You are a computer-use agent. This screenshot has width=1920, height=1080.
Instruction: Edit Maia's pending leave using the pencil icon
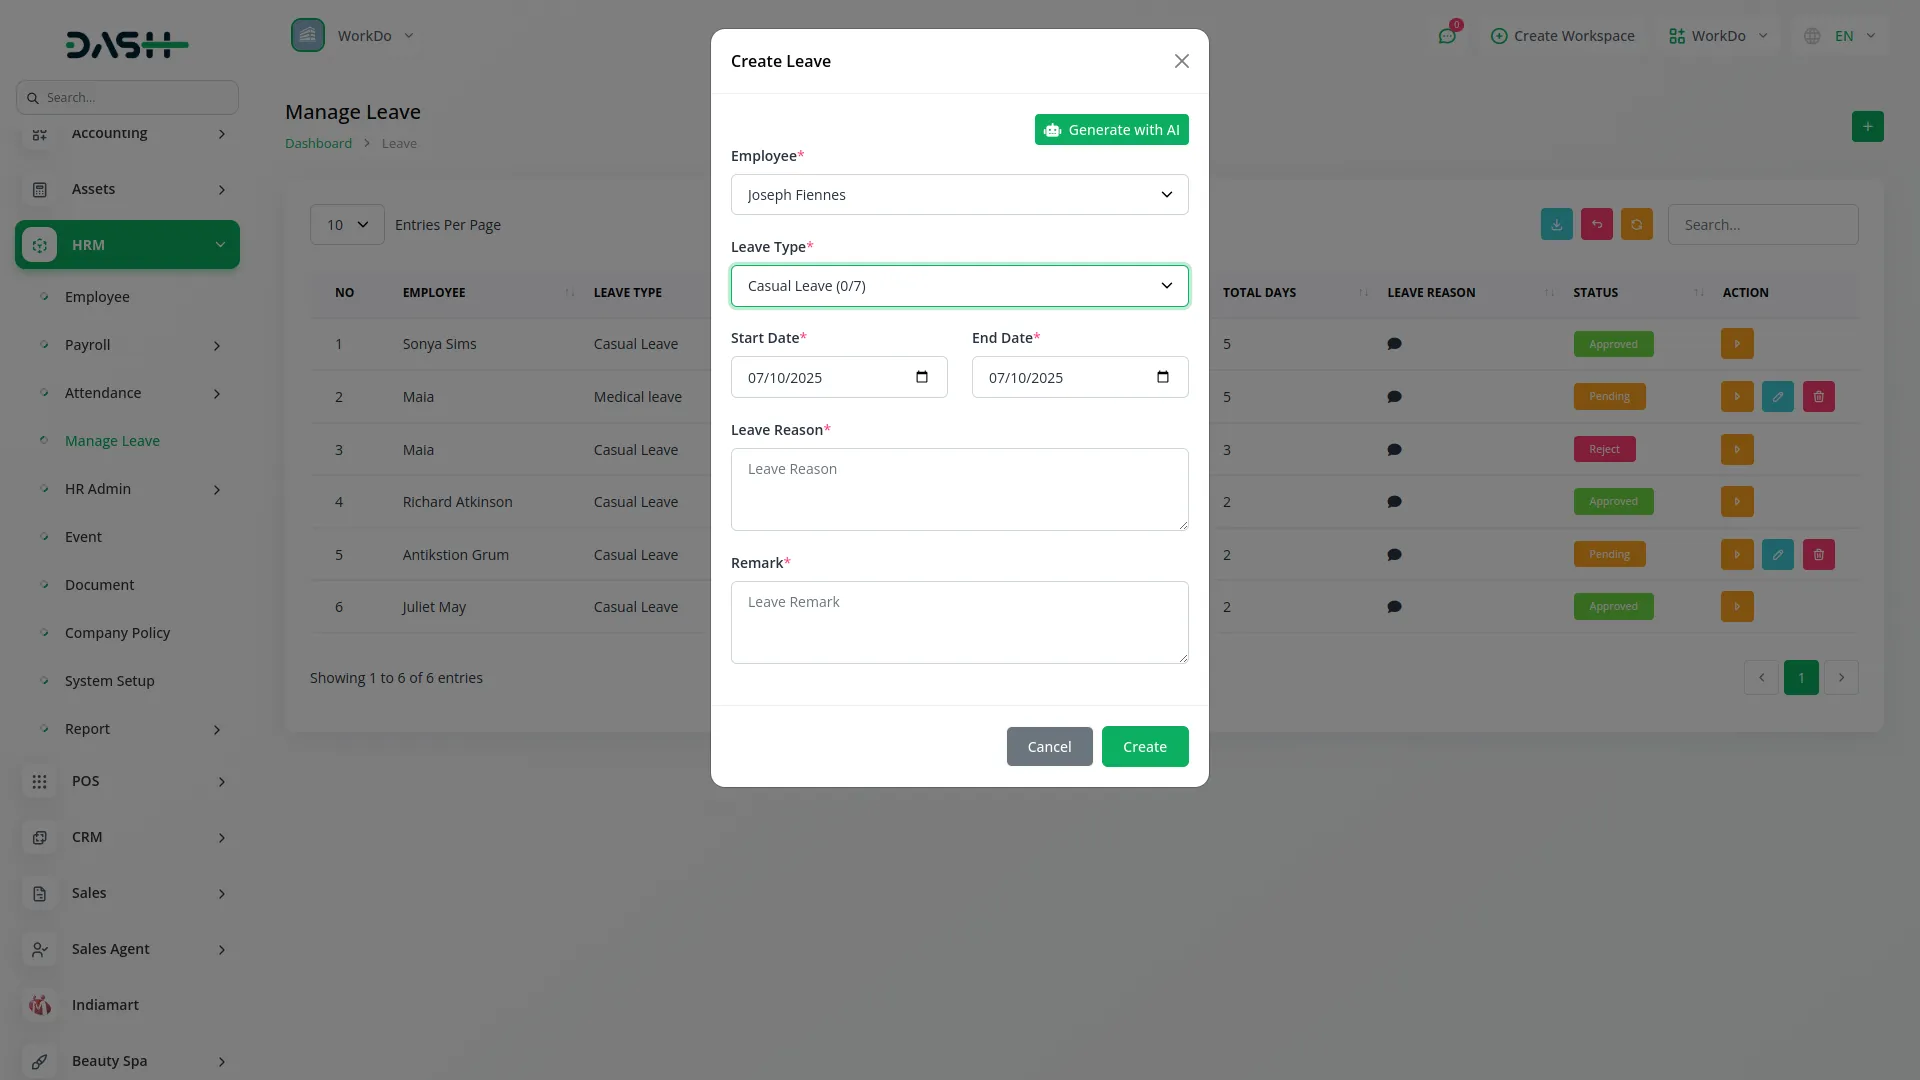click(x=1778, y=396)
